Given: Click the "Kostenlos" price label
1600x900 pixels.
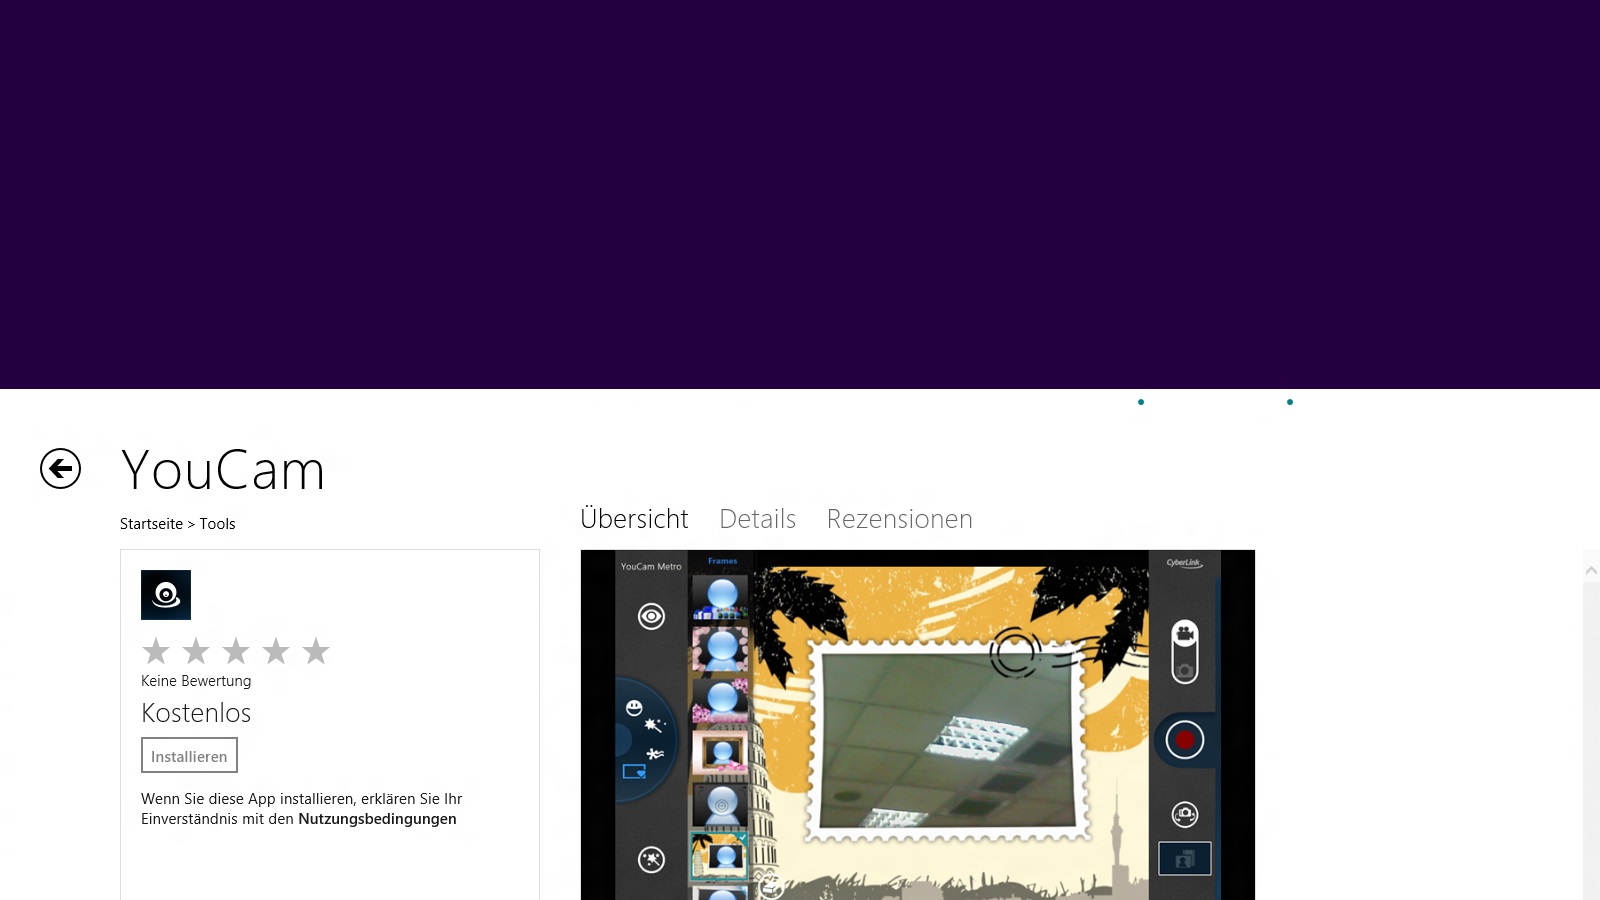Looking at the screenshot, I should click(196, 713).
